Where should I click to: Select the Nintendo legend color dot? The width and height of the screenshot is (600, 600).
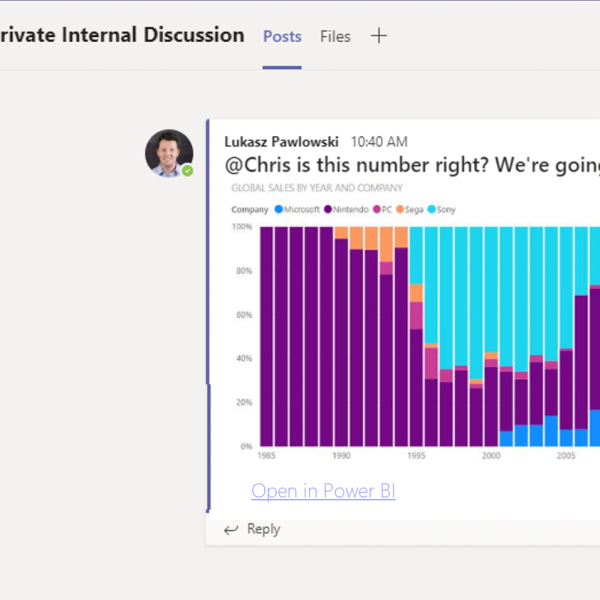(x=328, y=209)
